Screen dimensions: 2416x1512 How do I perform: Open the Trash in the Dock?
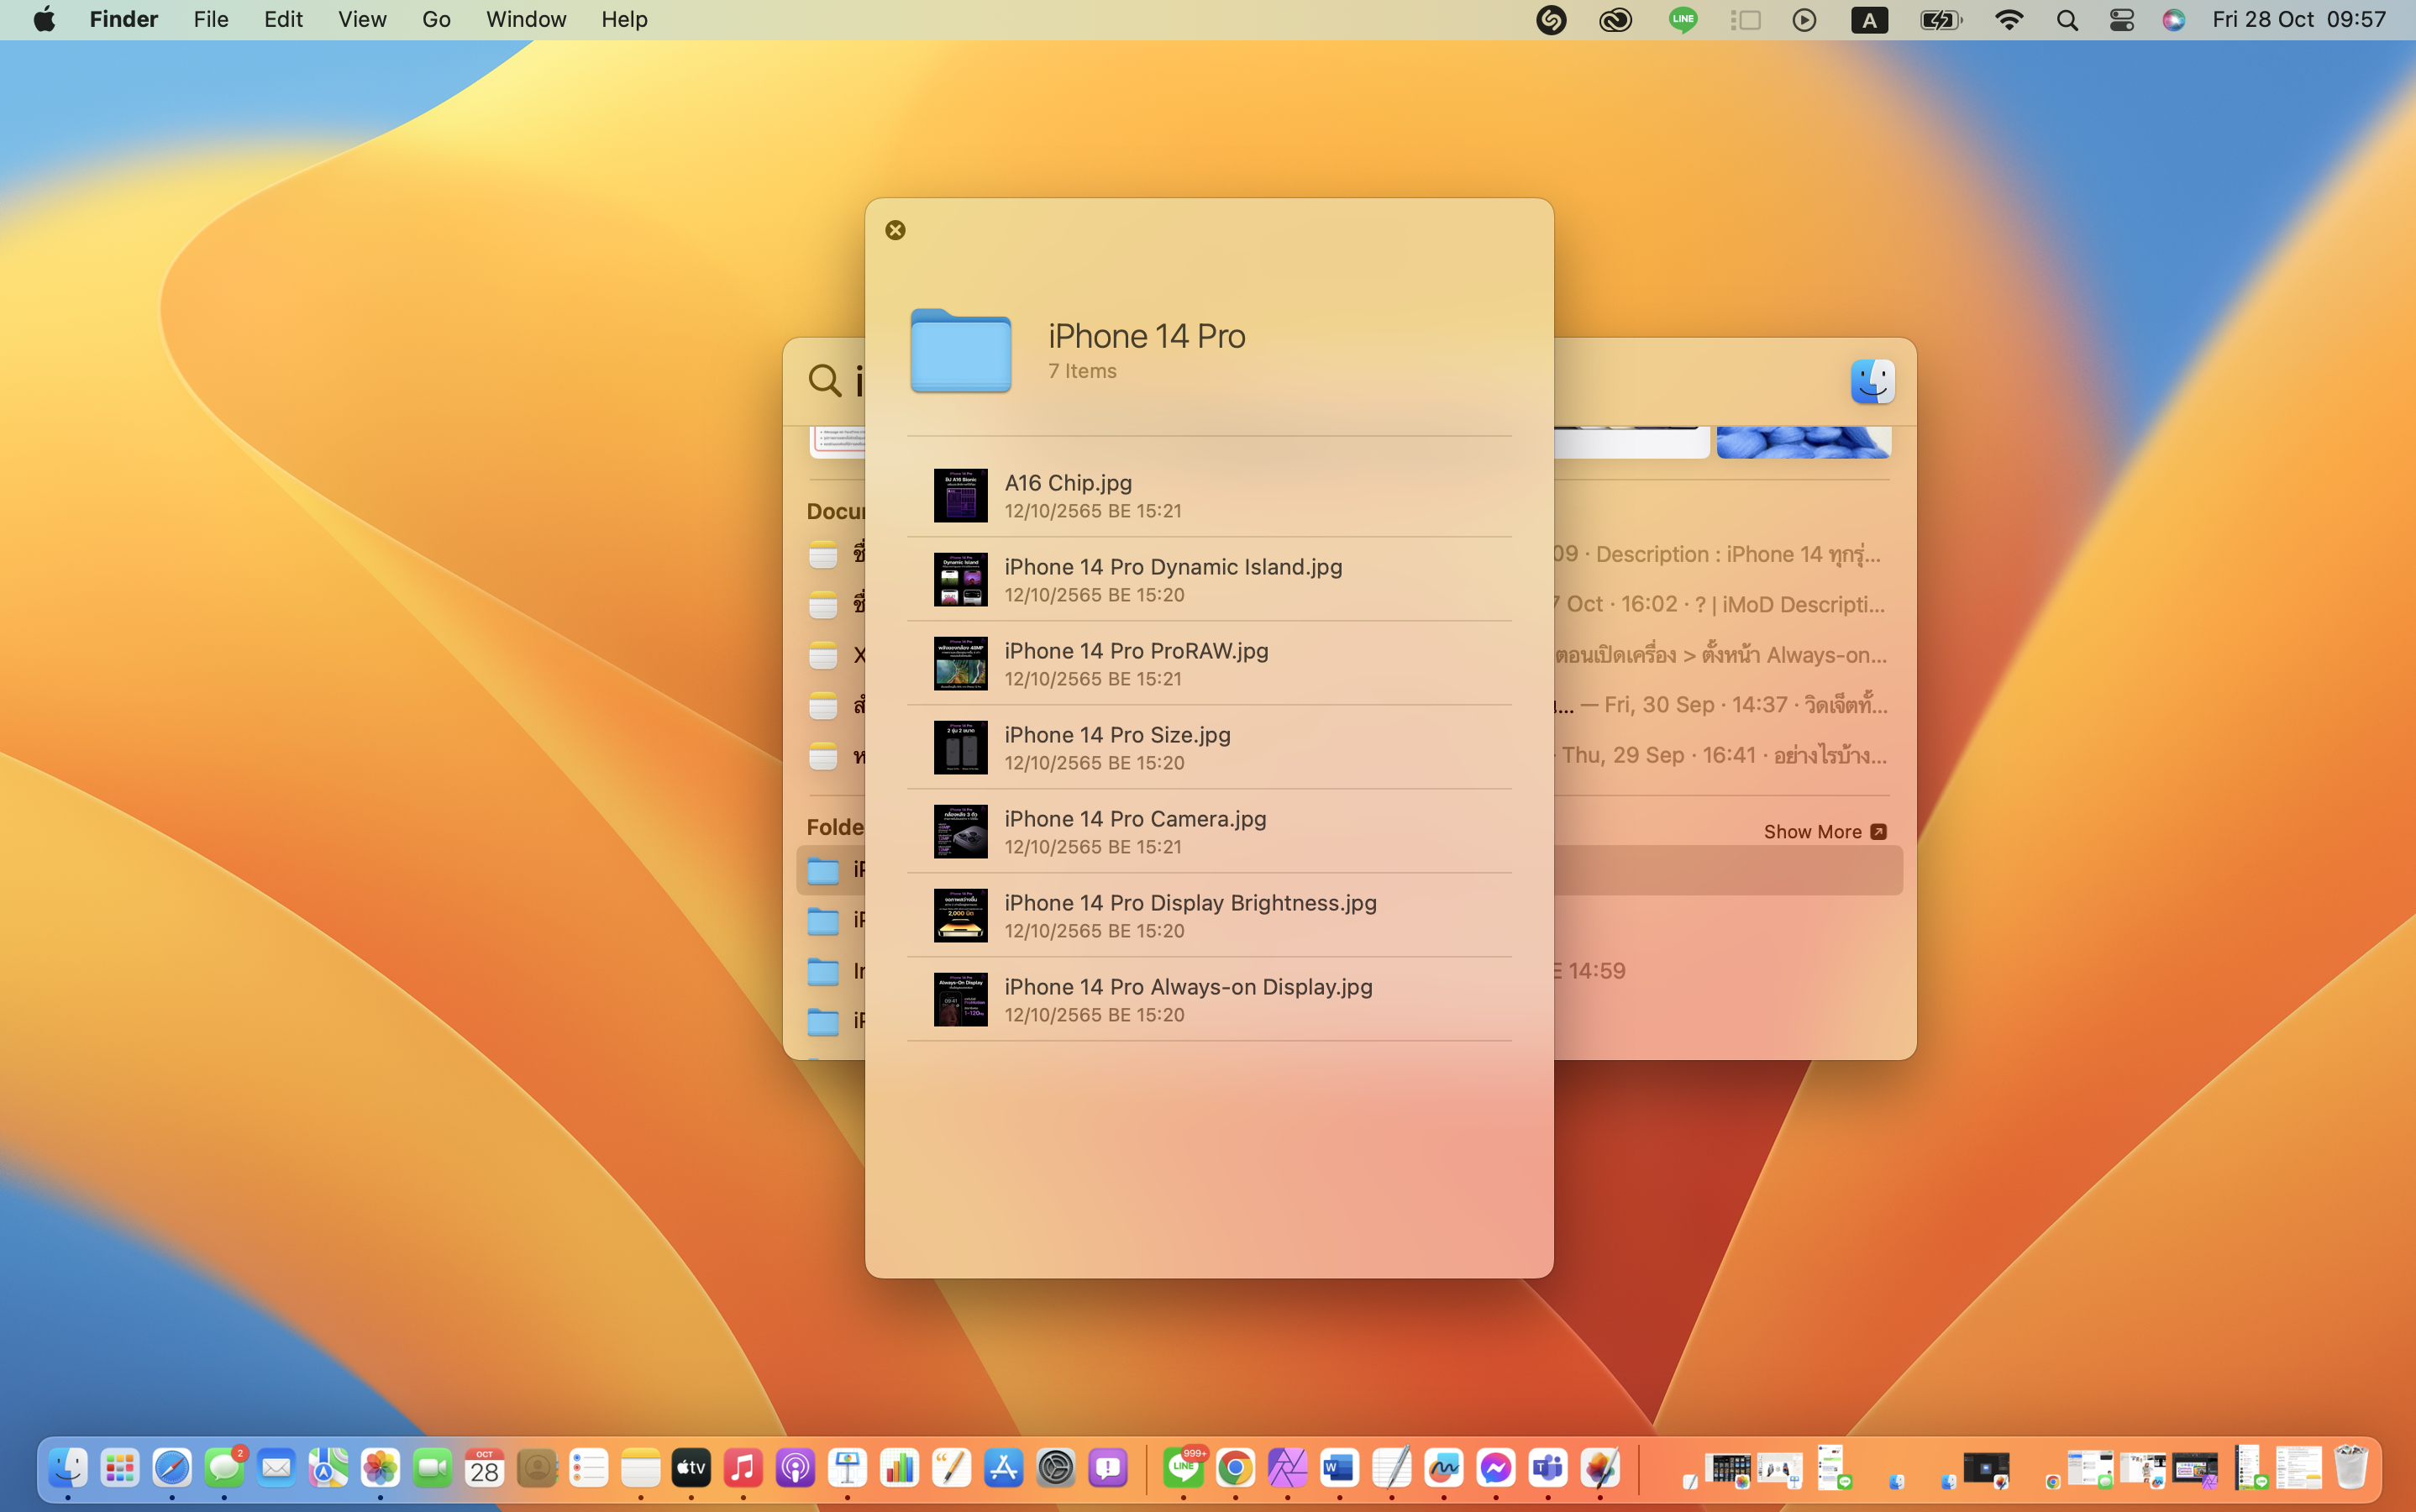pos(2350,1468)
